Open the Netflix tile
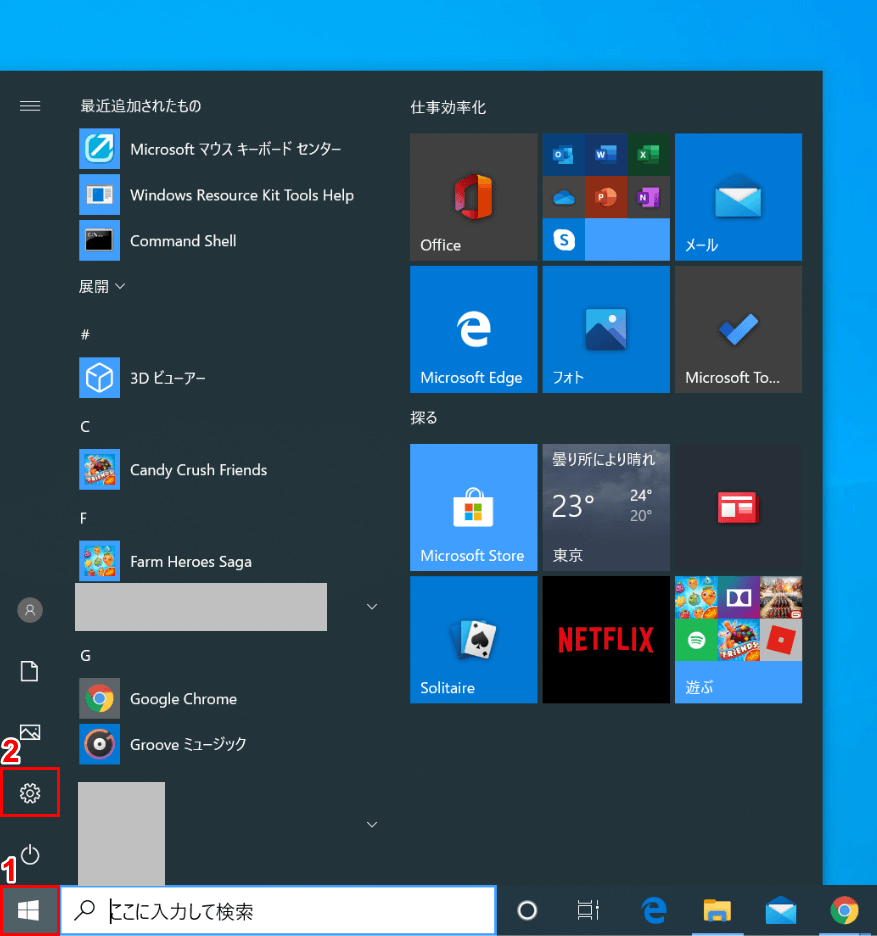The height and width of the screenshot is (936, 877). point(606,640)
